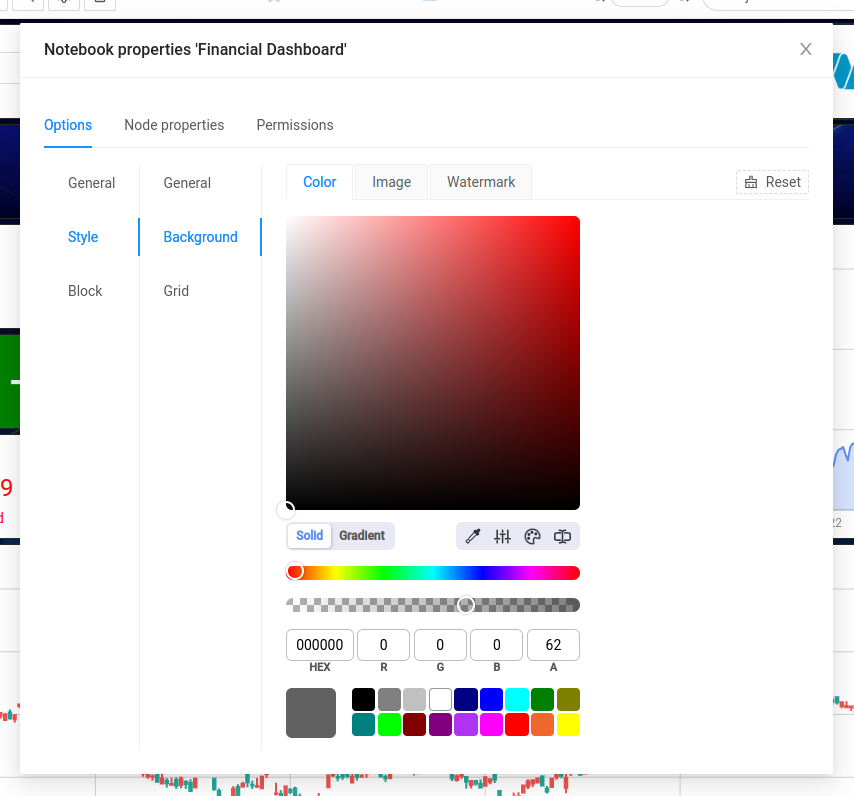The image size is (854, 796).
Task: Select Block in the left sidebar
Action: pos(85,291)
